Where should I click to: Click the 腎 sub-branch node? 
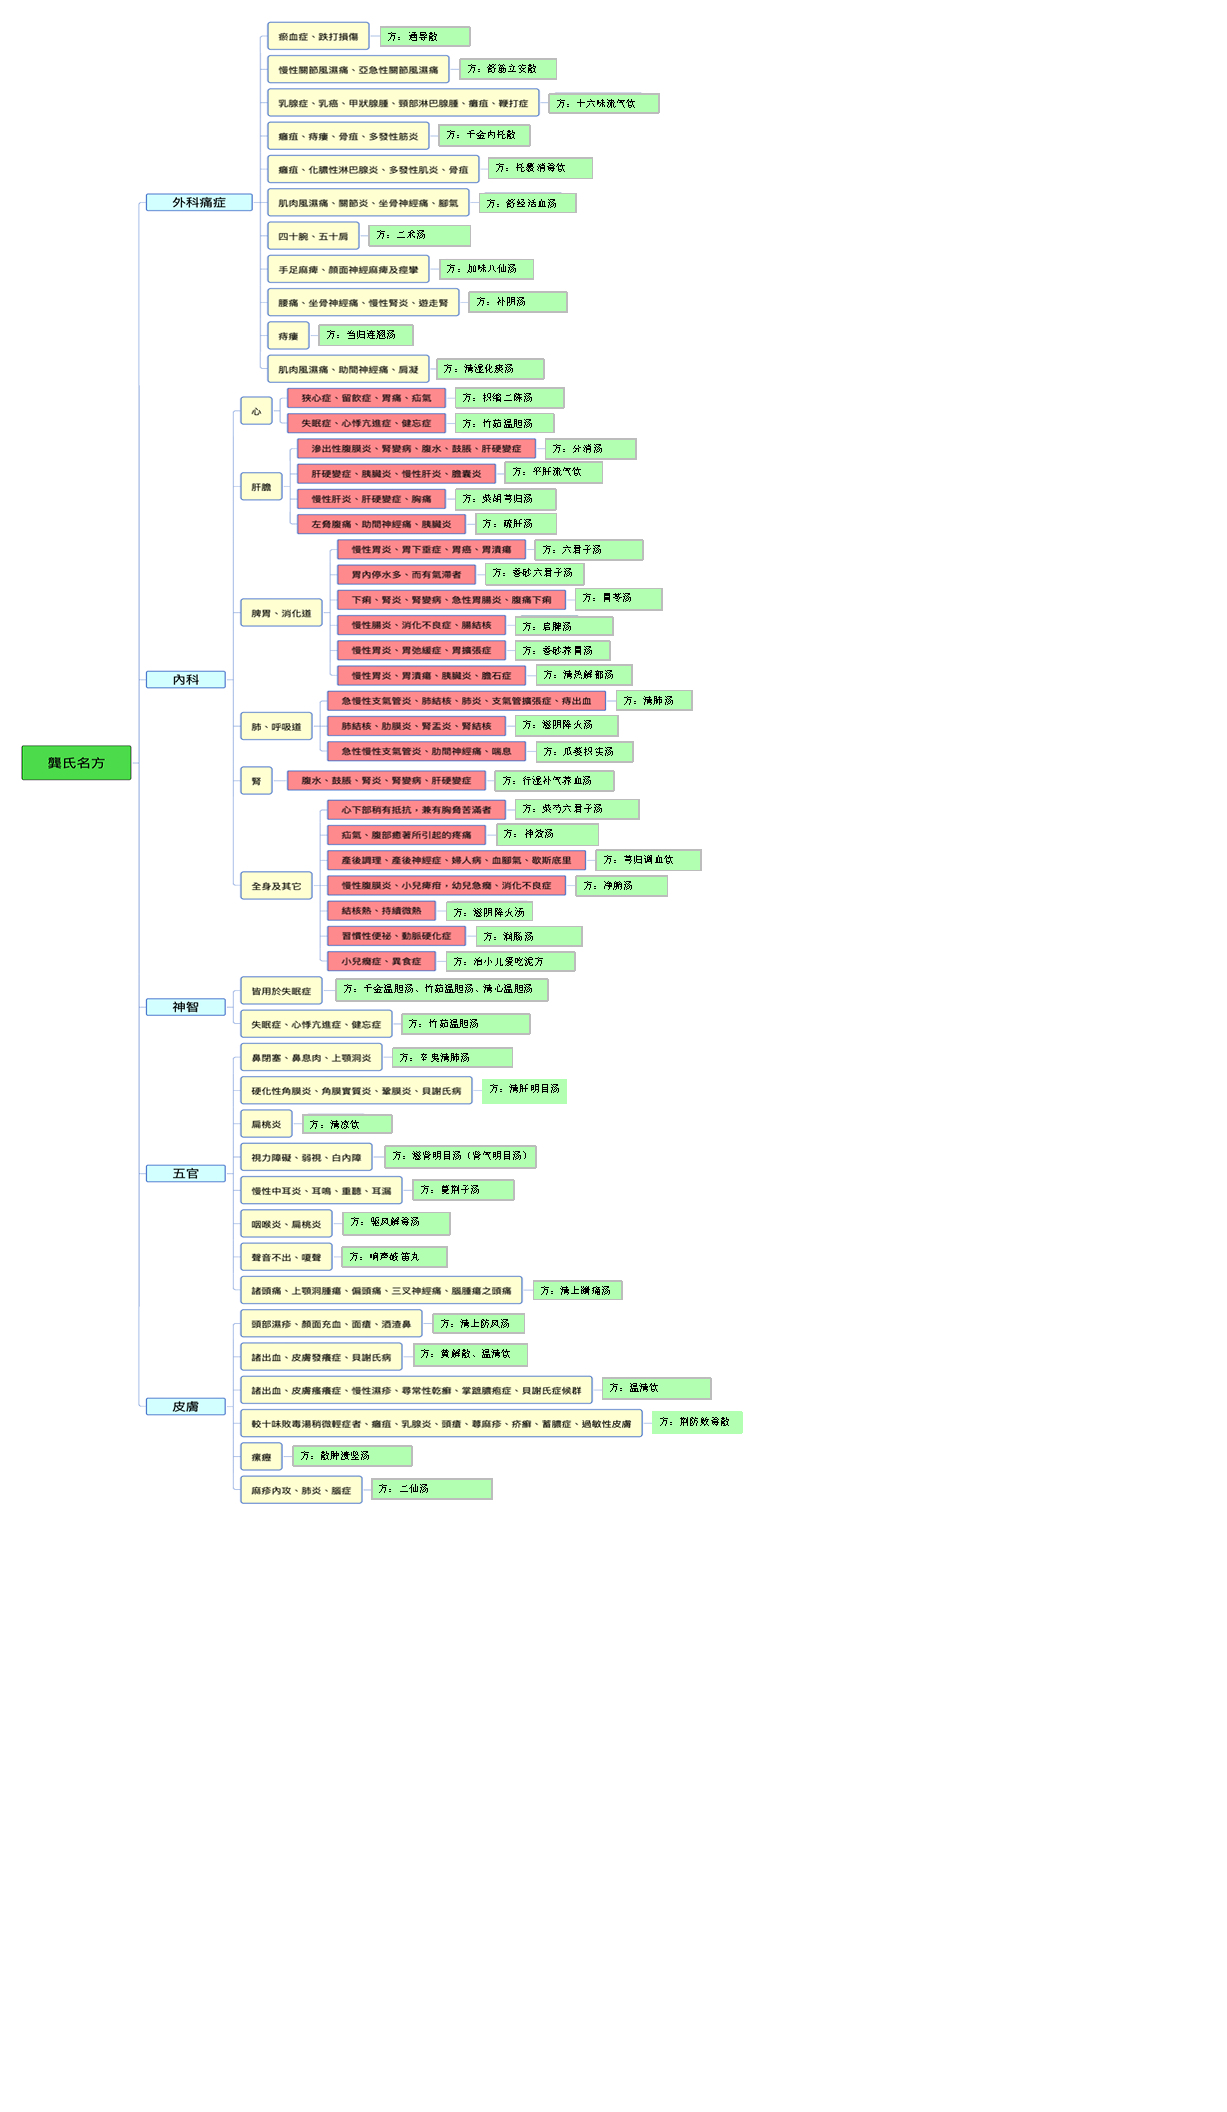point(256,781)
